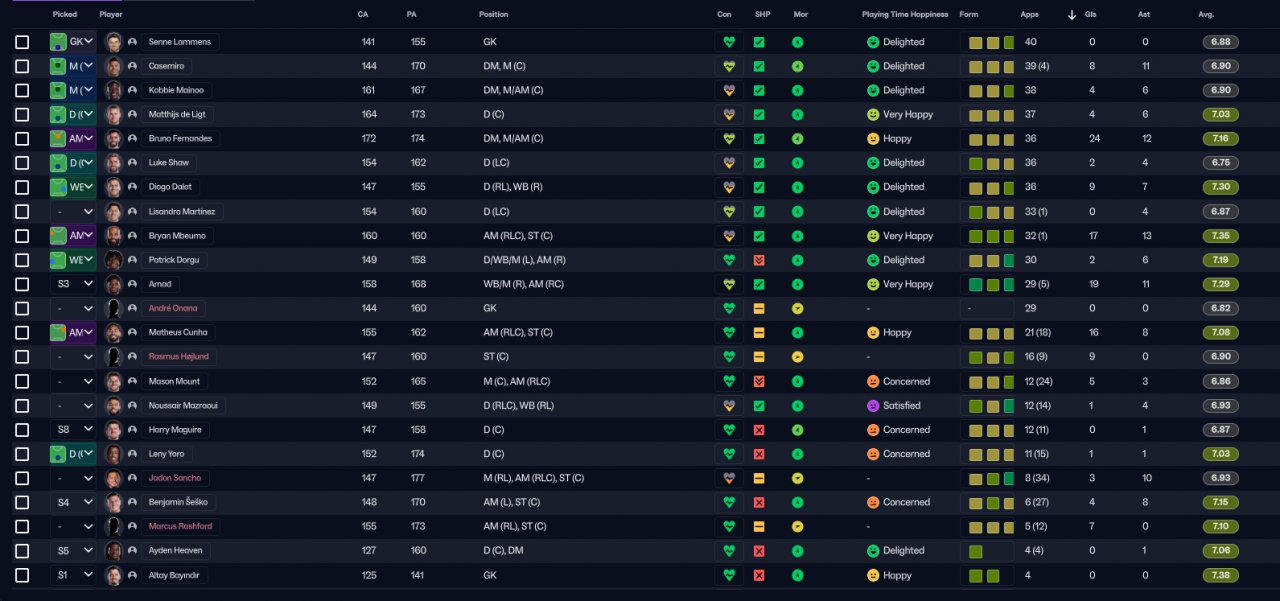Sort by the Avg. rating header

coord(1206,15)
